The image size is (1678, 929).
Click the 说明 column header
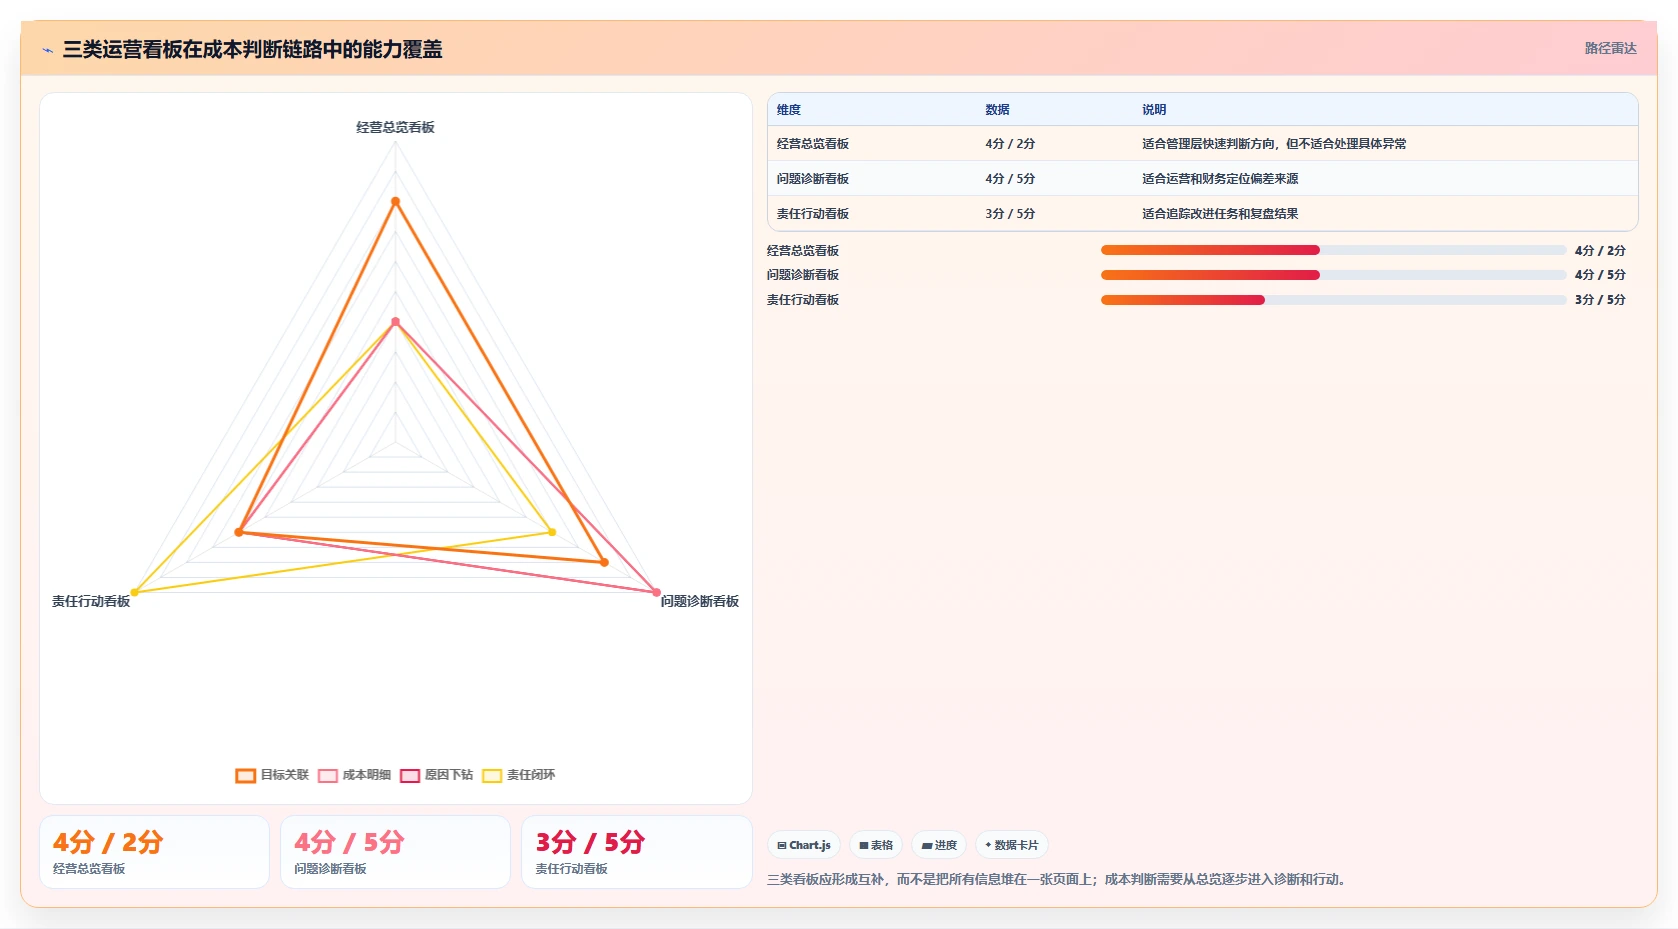click(x=1154, y=110)
